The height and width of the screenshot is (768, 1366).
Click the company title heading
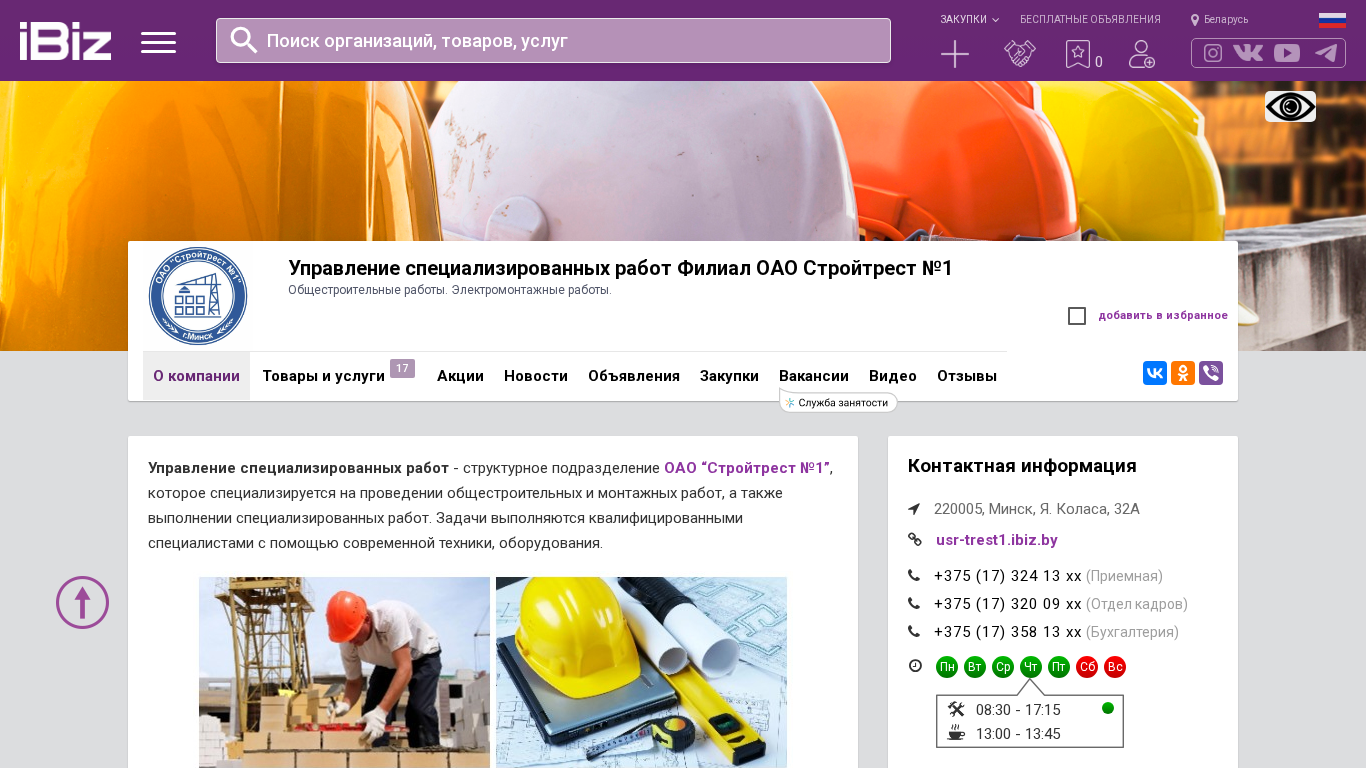coord(620,268)
